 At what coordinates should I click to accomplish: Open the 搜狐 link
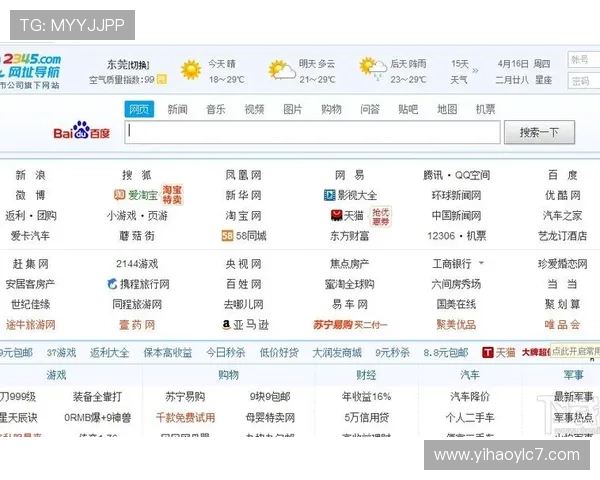click(137, 175)
